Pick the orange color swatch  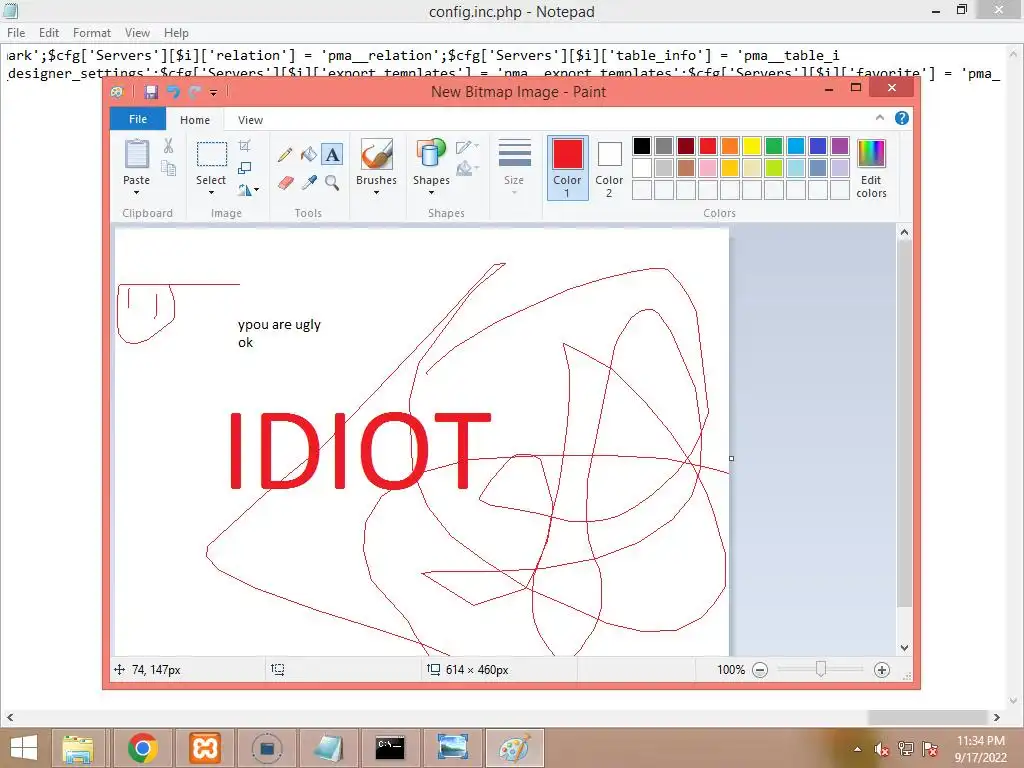729,146
